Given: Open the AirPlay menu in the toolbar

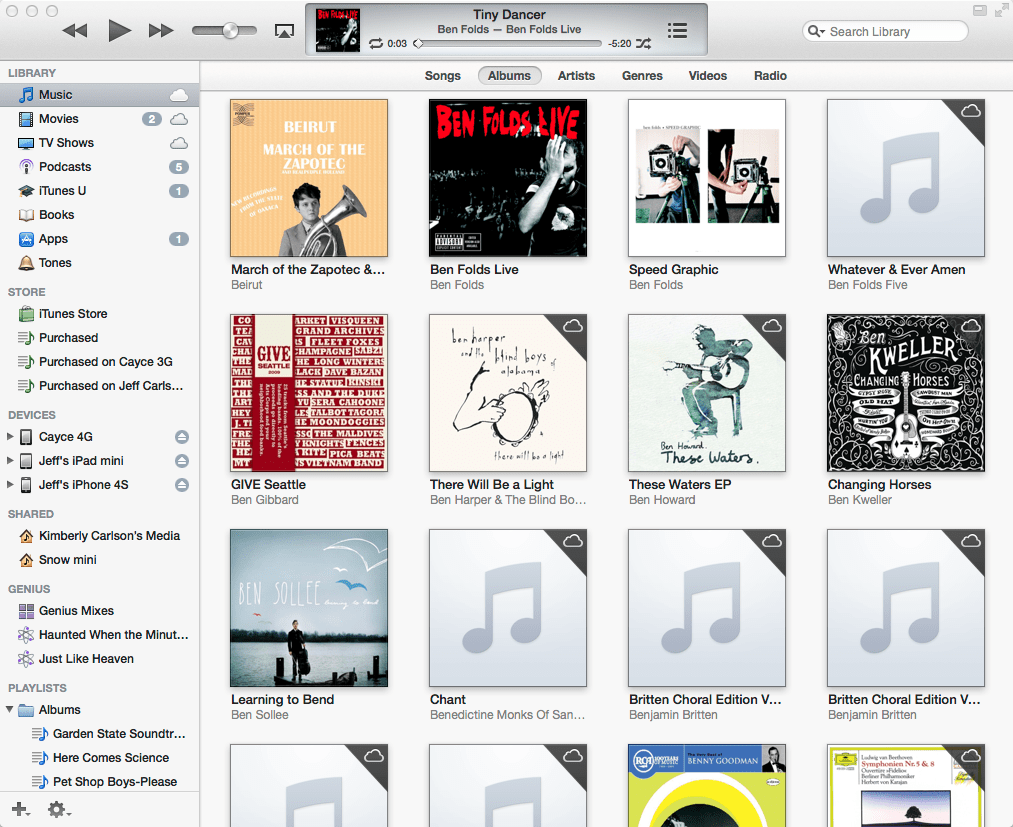Looking at the screenshot, I should tap(284, 30).
